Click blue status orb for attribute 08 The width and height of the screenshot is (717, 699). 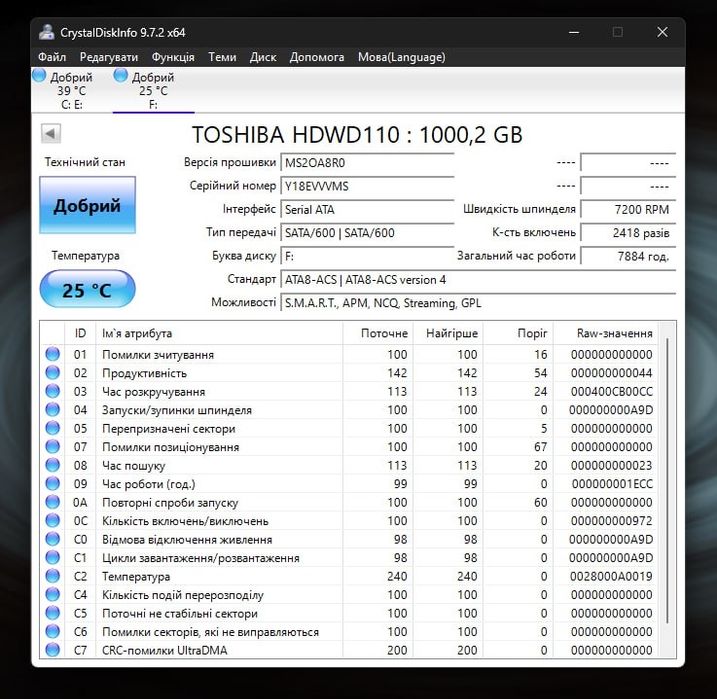[x=53, y=465]
